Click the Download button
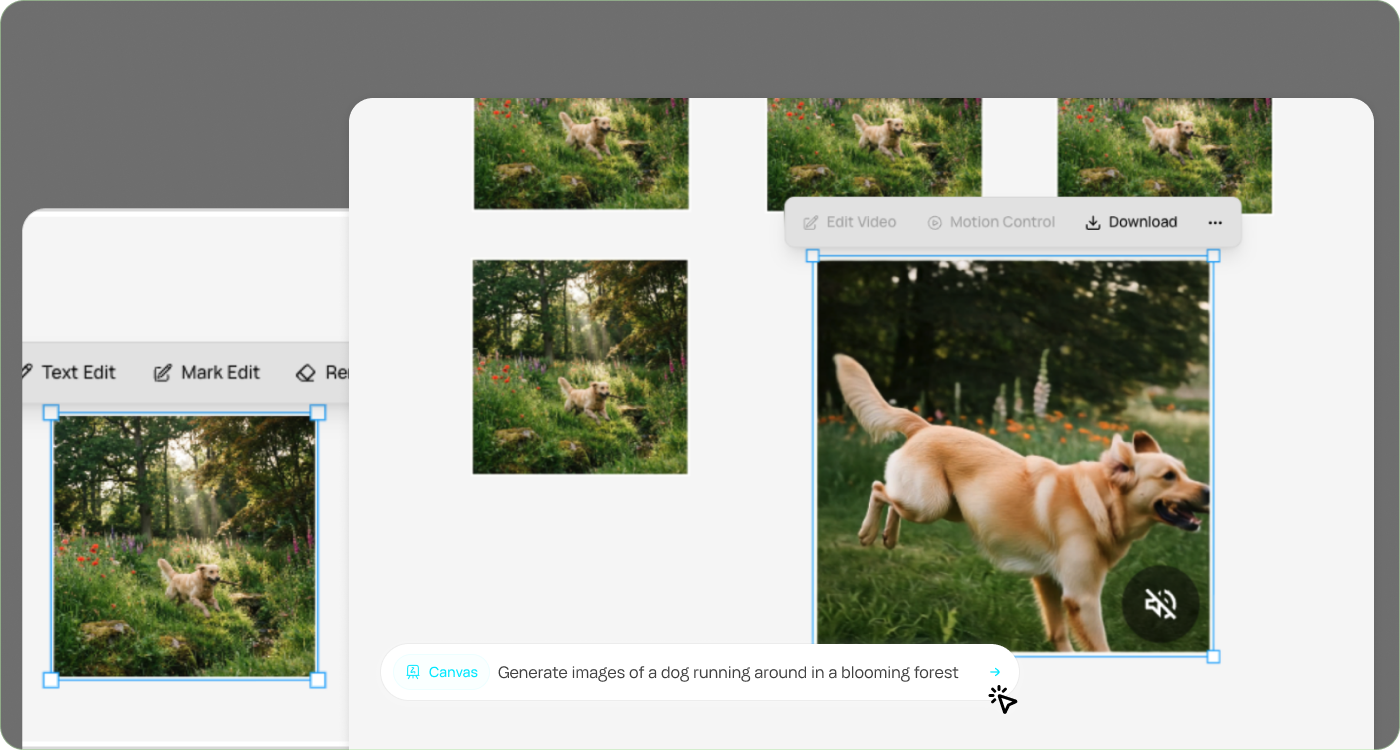The height and width of the screenshot is (750, 1400). (1131, 221)
